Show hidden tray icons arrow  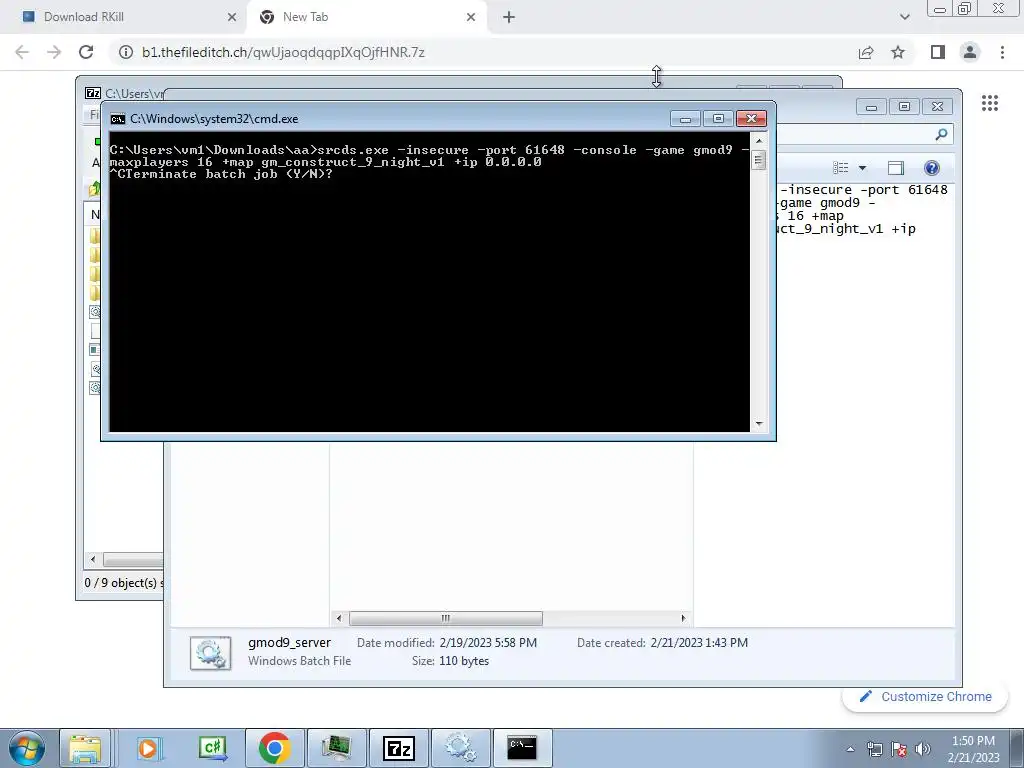click(x=850, y=749)
